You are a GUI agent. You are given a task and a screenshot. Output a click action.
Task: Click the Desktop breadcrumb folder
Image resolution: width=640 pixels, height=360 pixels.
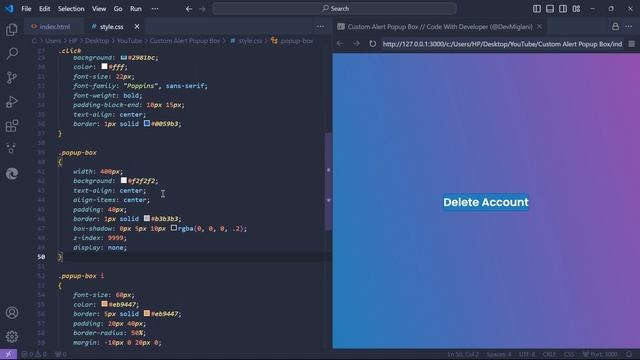click(97, 41)
